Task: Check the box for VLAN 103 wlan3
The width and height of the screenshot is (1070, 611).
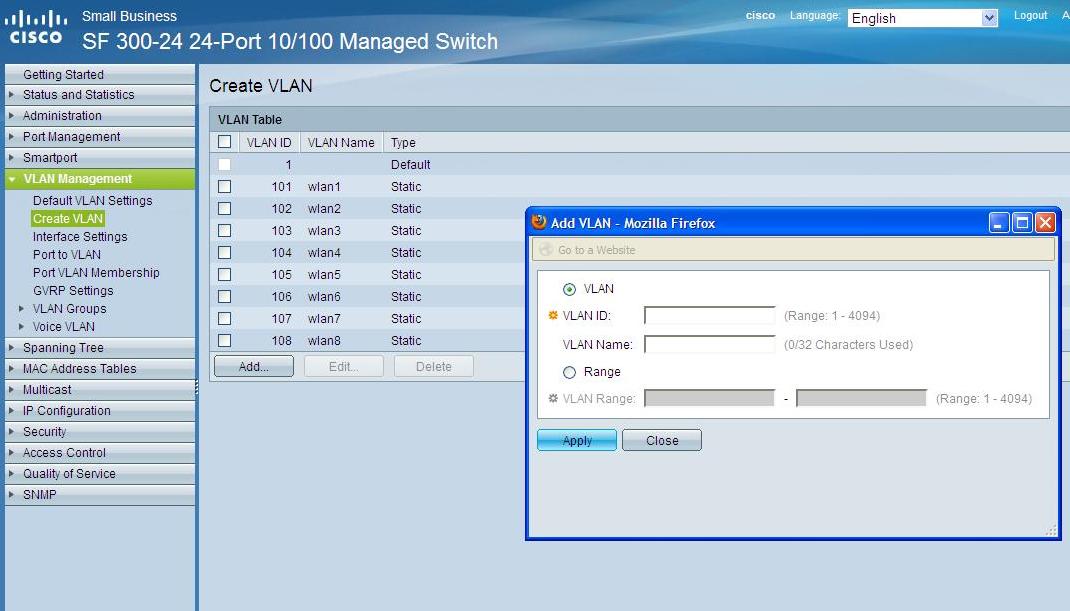Action: (x=225, y=231)
